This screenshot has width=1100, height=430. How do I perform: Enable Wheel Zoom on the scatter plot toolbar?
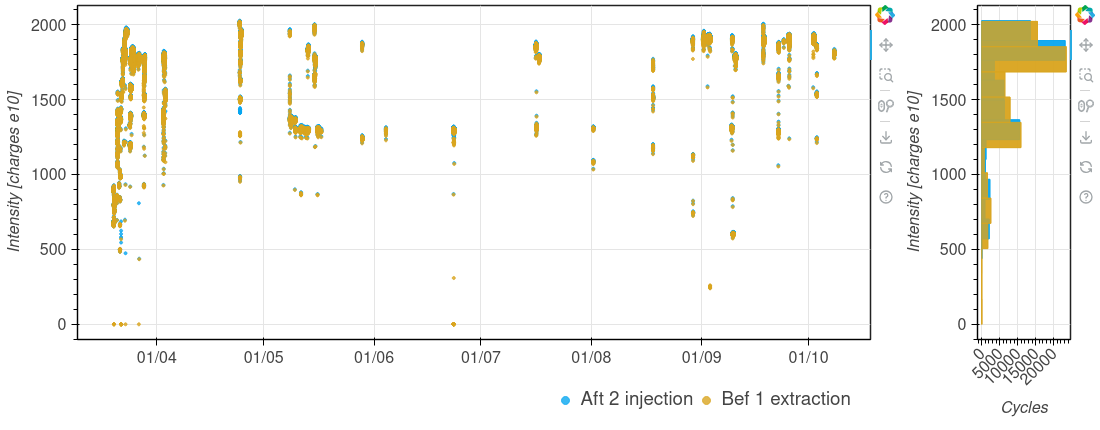(885, 106)
